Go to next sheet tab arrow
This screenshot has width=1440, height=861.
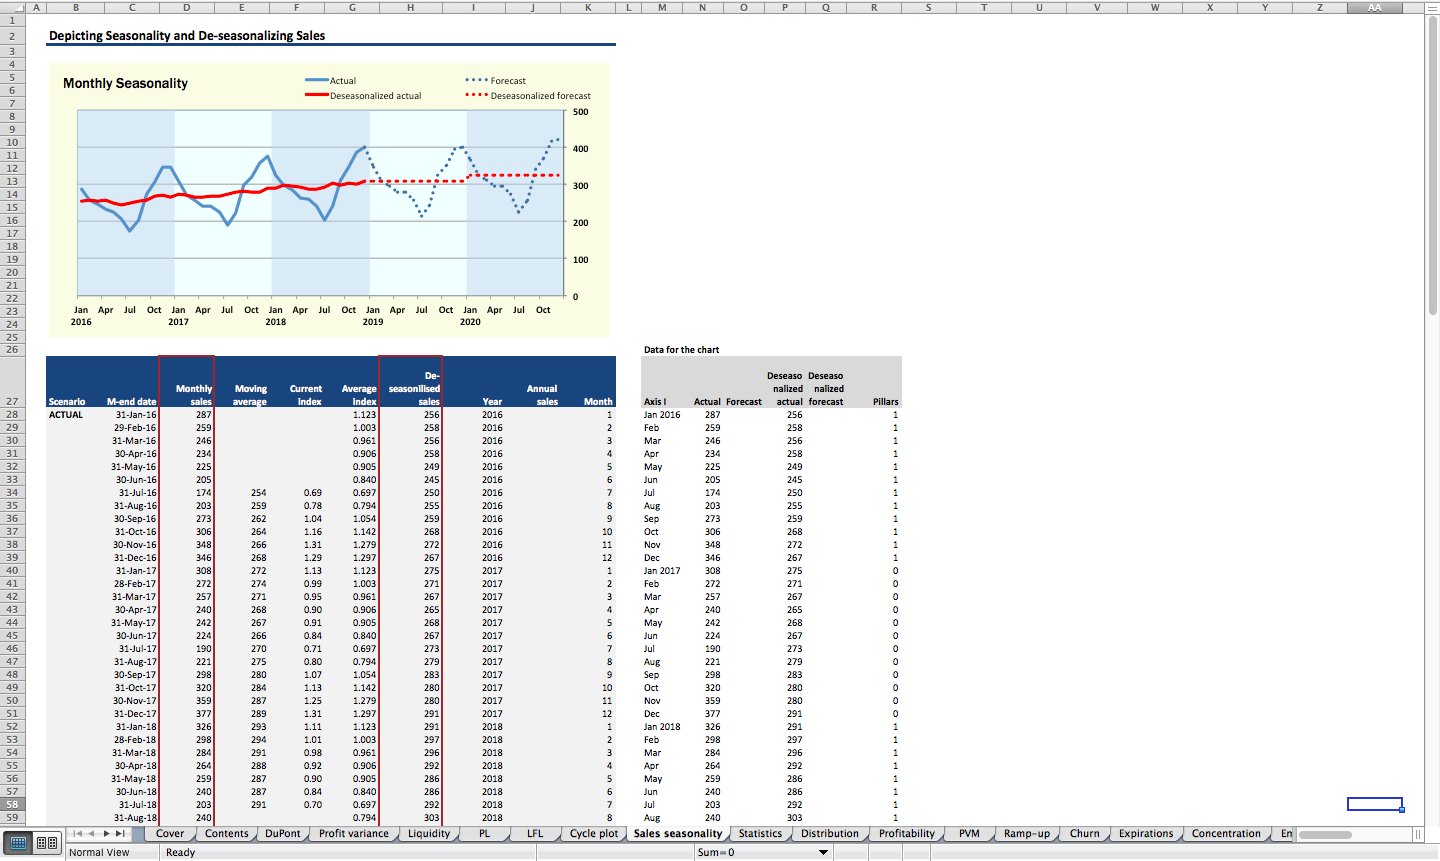(106, 833)
